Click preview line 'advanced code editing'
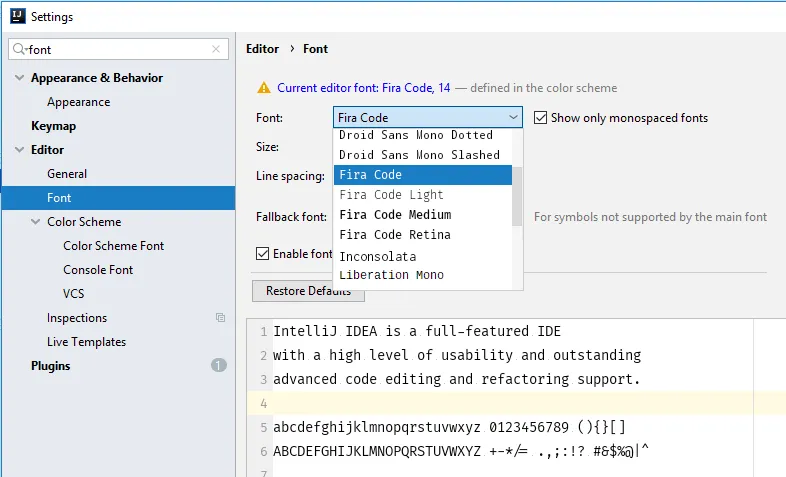This screenshot has width=786, height=477. (457, 379)
